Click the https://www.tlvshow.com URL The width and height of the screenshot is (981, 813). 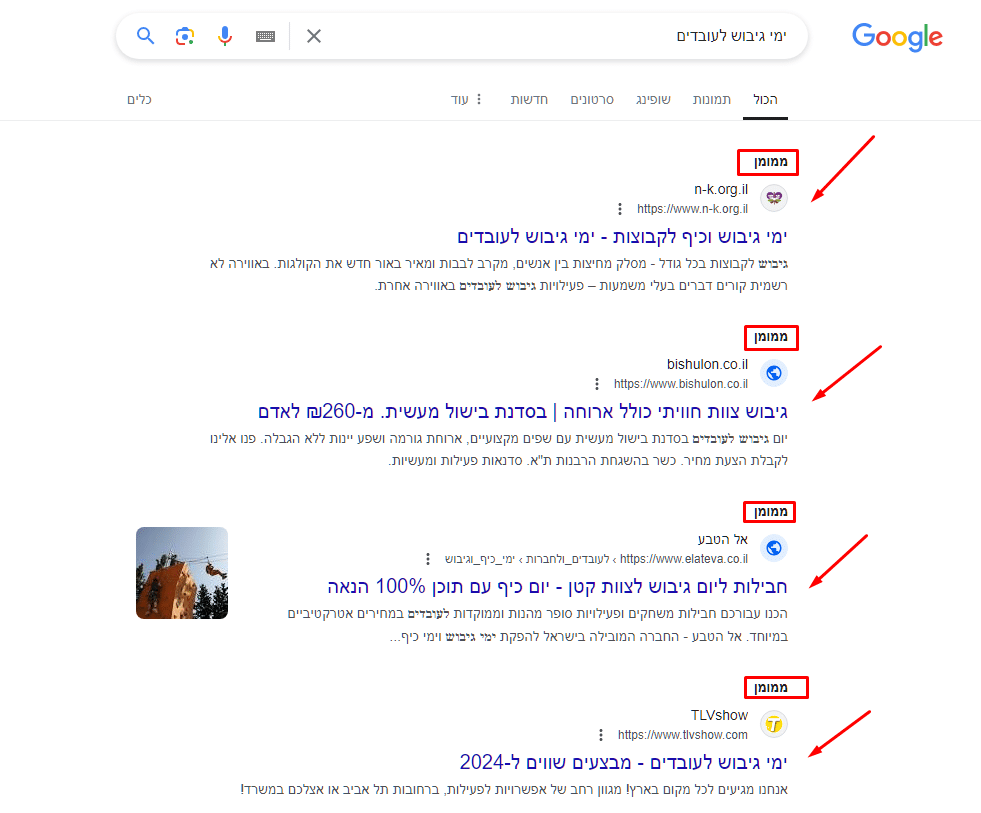tap(683, 734)
